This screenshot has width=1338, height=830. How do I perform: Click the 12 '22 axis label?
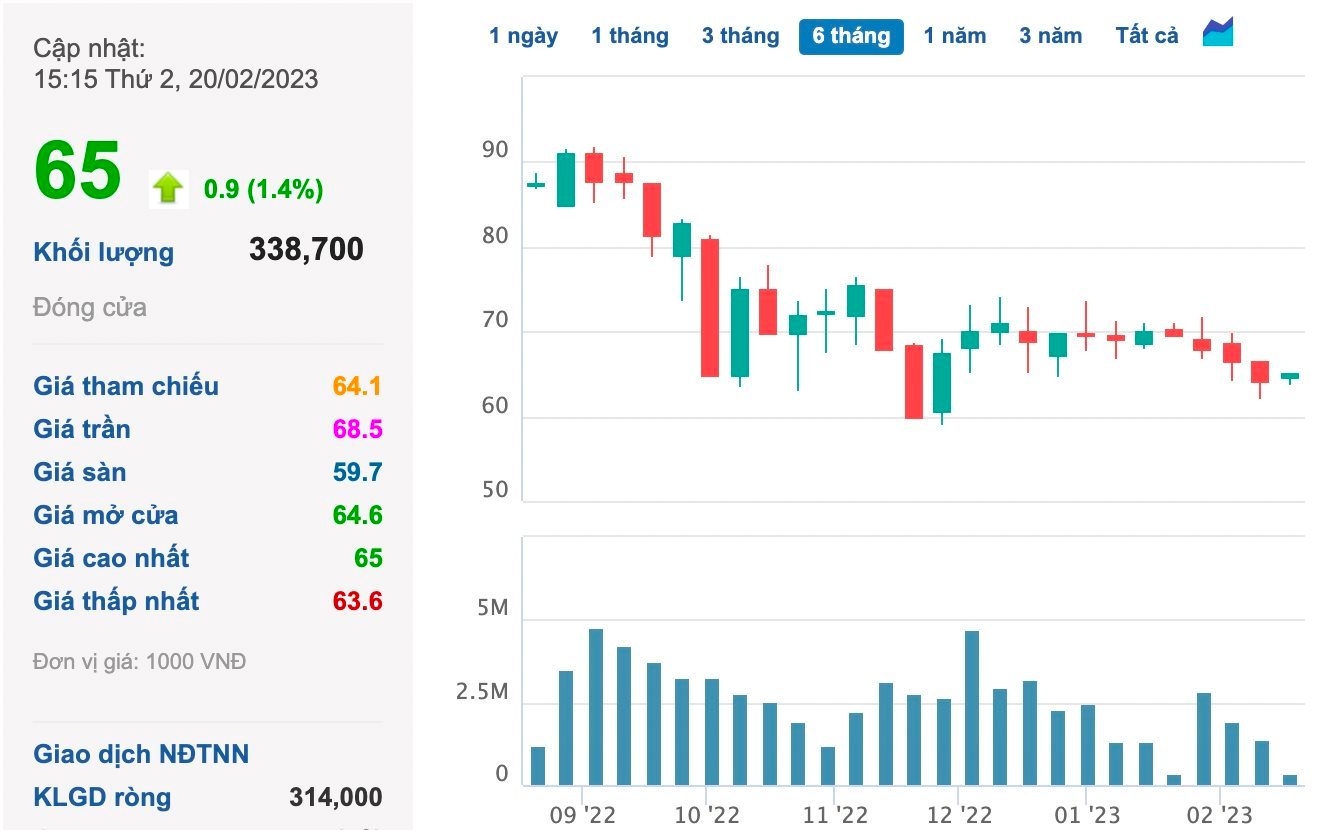pyautogui.click(x=960, y=815)
